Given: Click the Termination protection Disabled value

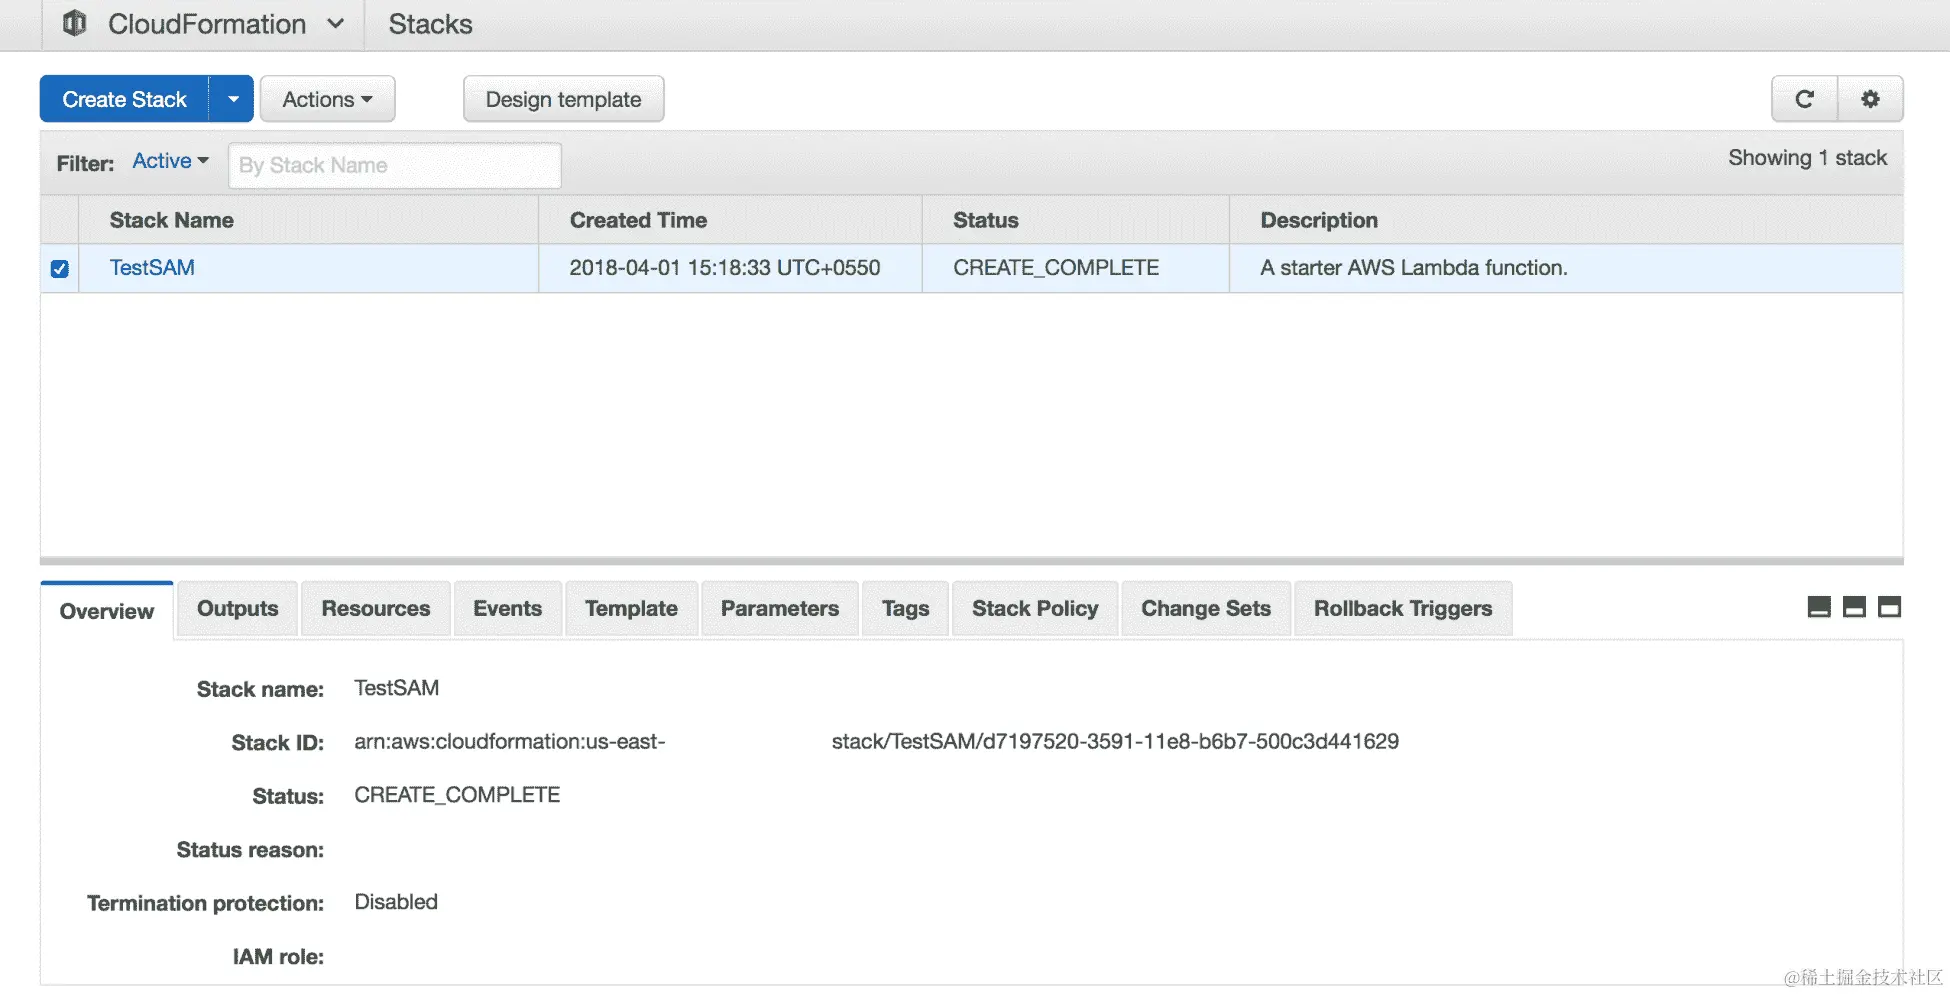Looking at the screenshot, I should pos(396,902).
